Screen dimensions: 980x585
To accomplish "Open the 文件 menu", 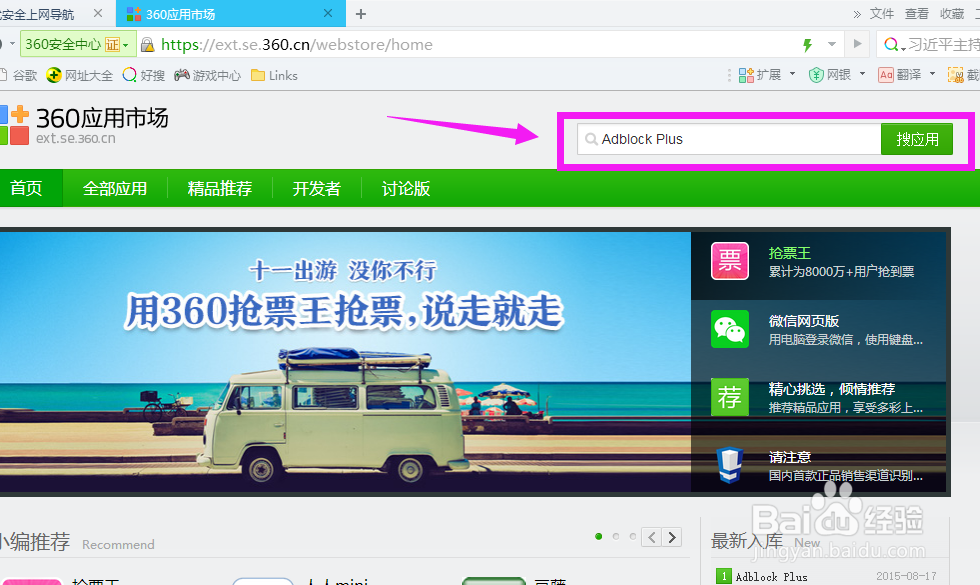I will 882,14.
